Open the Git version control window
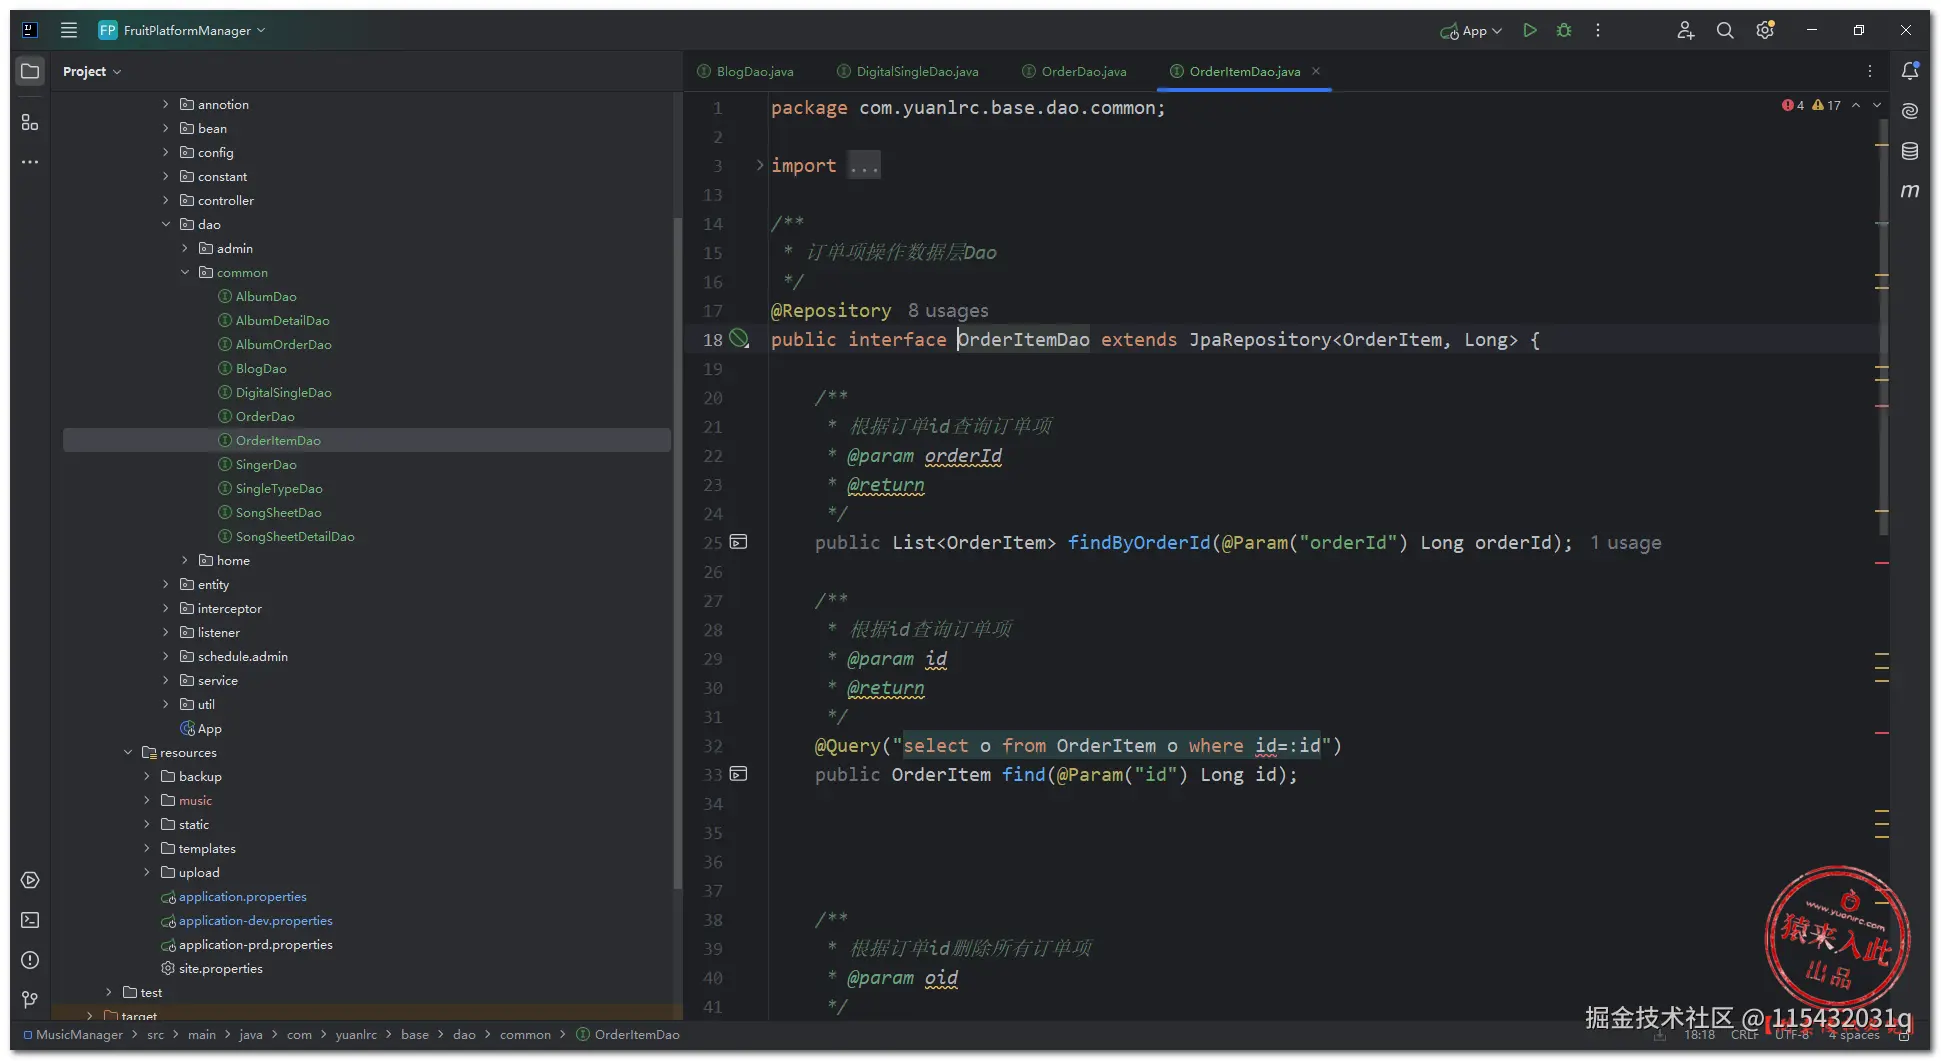1941x1061 pixels. point(30,999)
